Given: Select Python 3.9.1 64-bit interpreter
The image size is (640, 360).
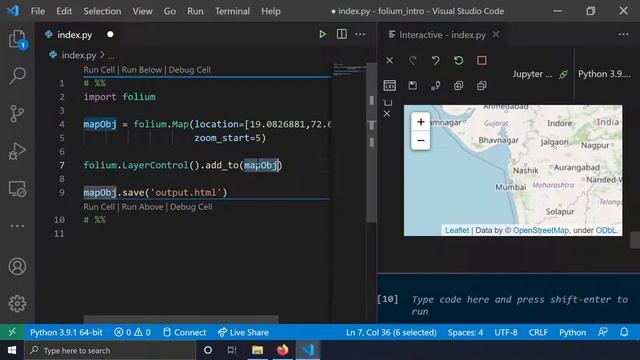Looking at the screenshot, I should 66,332.
